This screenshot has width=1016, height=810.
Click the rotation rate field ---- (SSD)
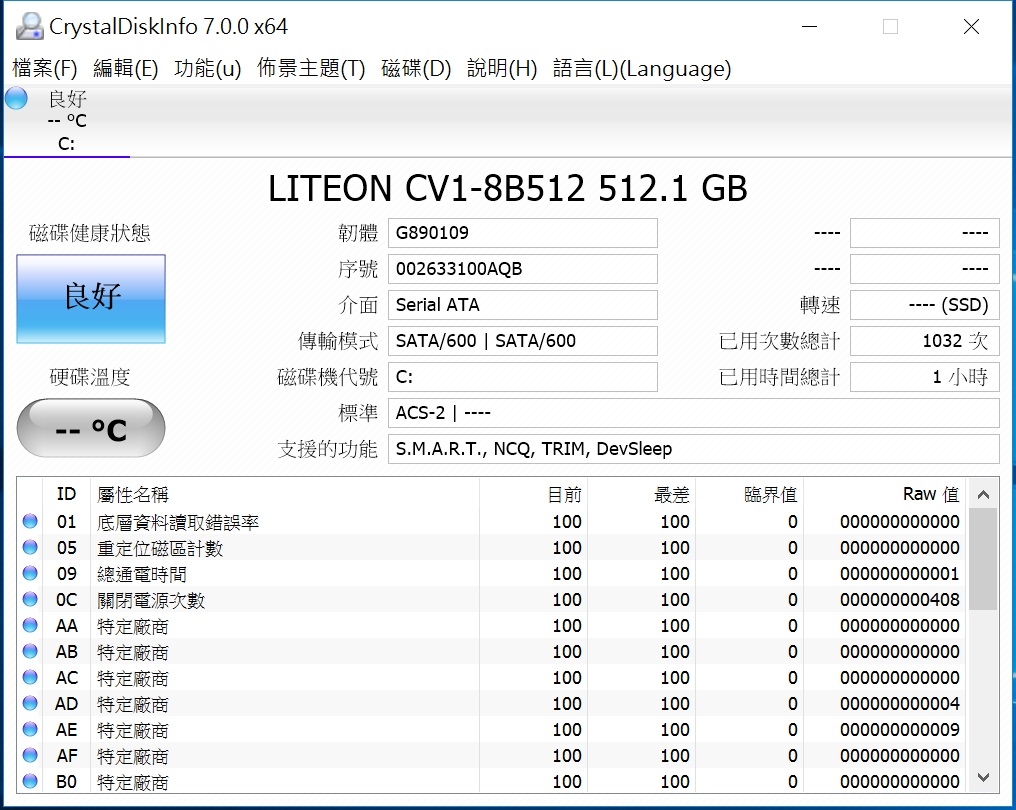(925, 305)
